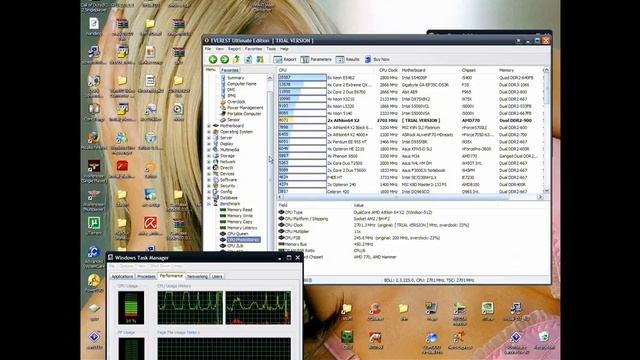The height and width of the screenshot is (360, 640).
Task: Expand the Display tree node
Action: coord(209,144)
